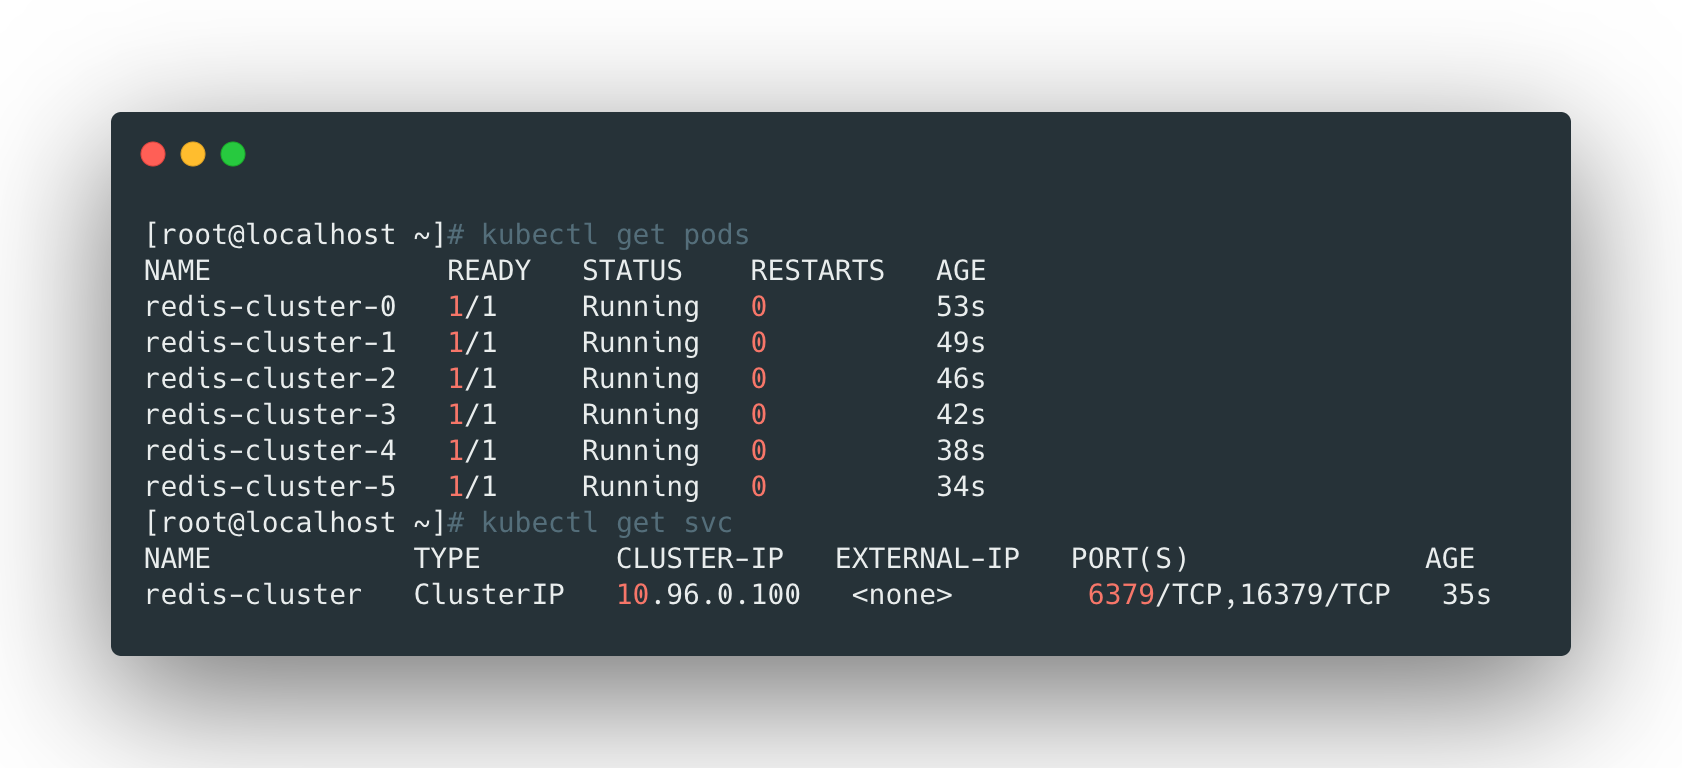Click the 'kubectl get svc' command text
Viewport: 1682px width, 768px height.
pos(606,523)
